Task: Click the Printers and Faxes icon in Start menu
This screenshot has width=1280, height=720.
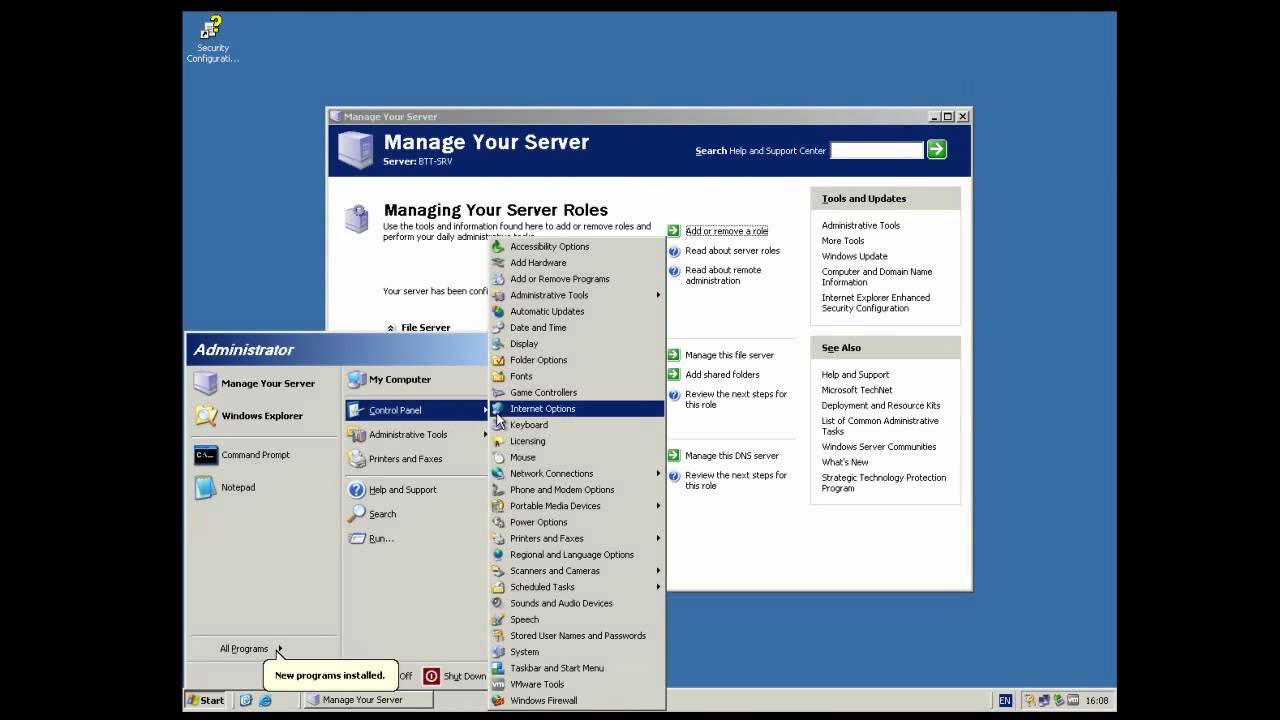Action: pyautogui.click(x=356, y=459)
